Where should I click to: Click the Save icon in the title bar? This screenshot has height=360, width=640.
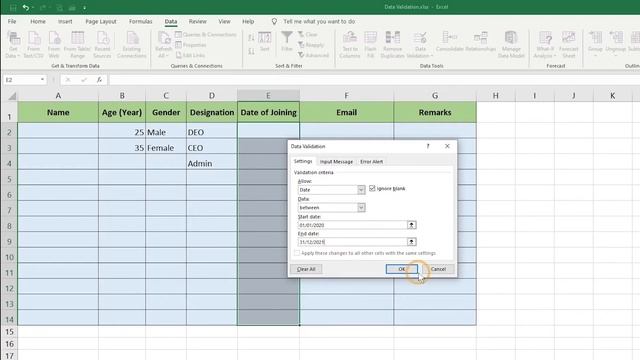point(13,7)
